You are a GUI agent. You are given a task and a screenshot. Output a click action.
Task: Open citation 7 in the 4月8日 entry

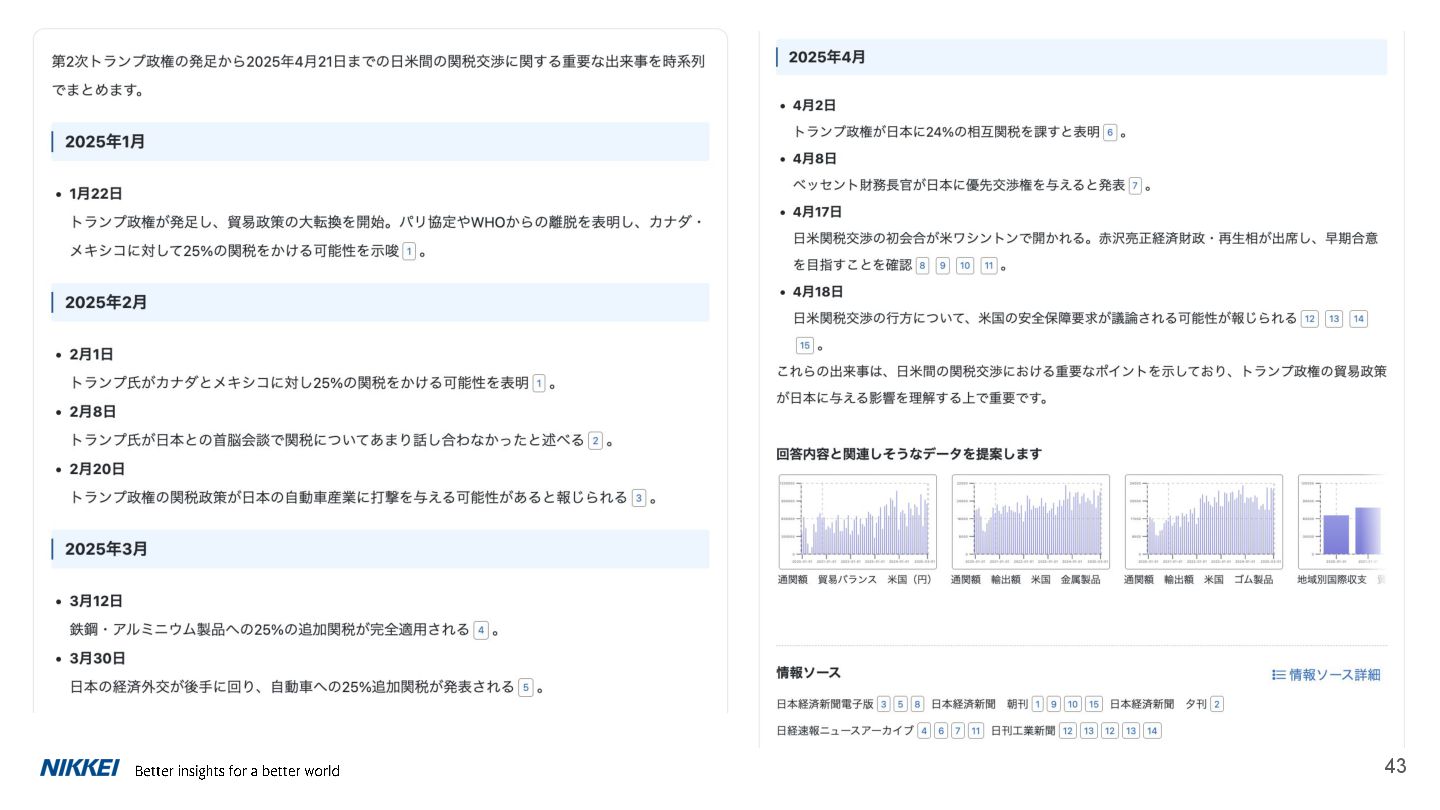(1135, 185)
